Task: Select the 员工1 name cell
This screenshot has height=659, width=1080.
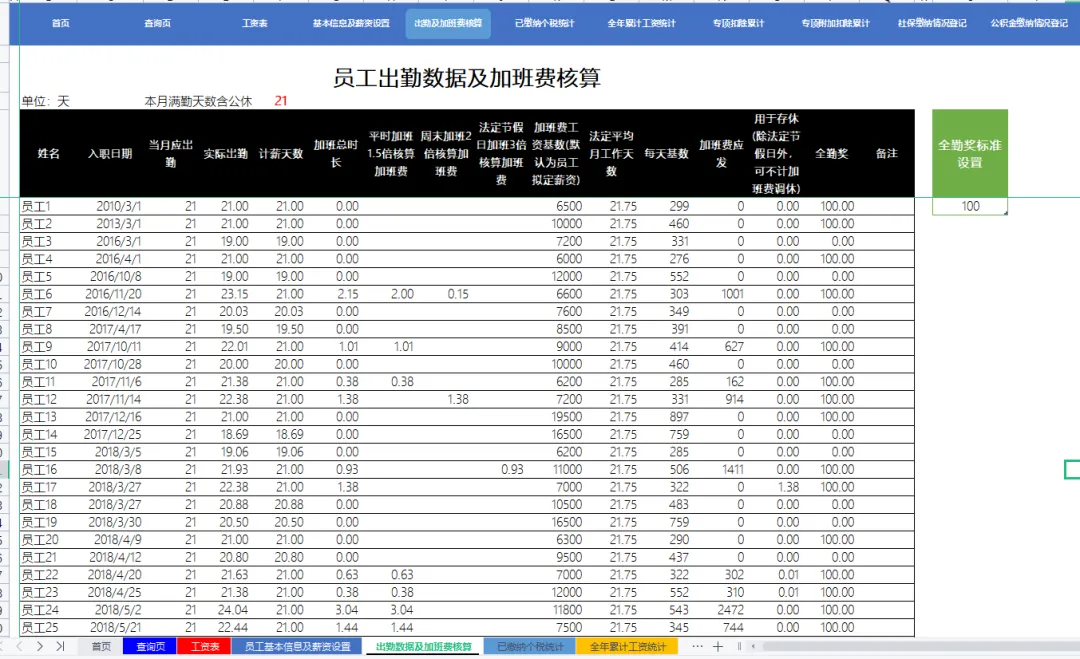Action: tap(48, 206)
